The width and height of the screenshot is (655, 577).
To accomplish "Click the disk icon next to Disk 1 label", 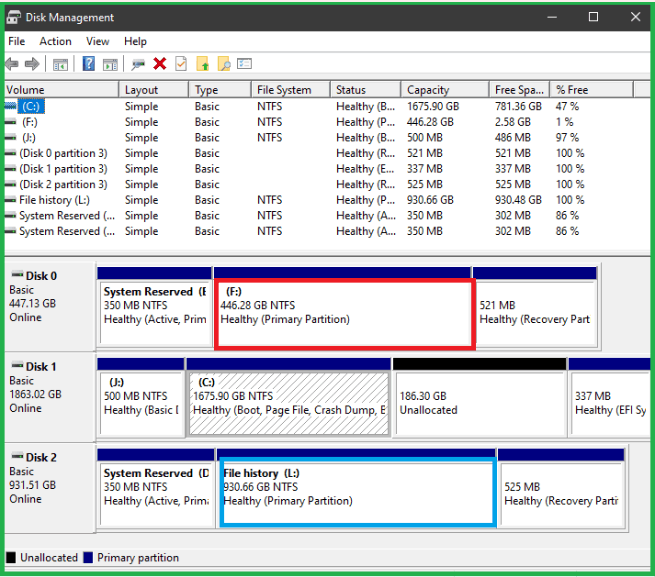I will pyautogui.click(x=17, y=366).
